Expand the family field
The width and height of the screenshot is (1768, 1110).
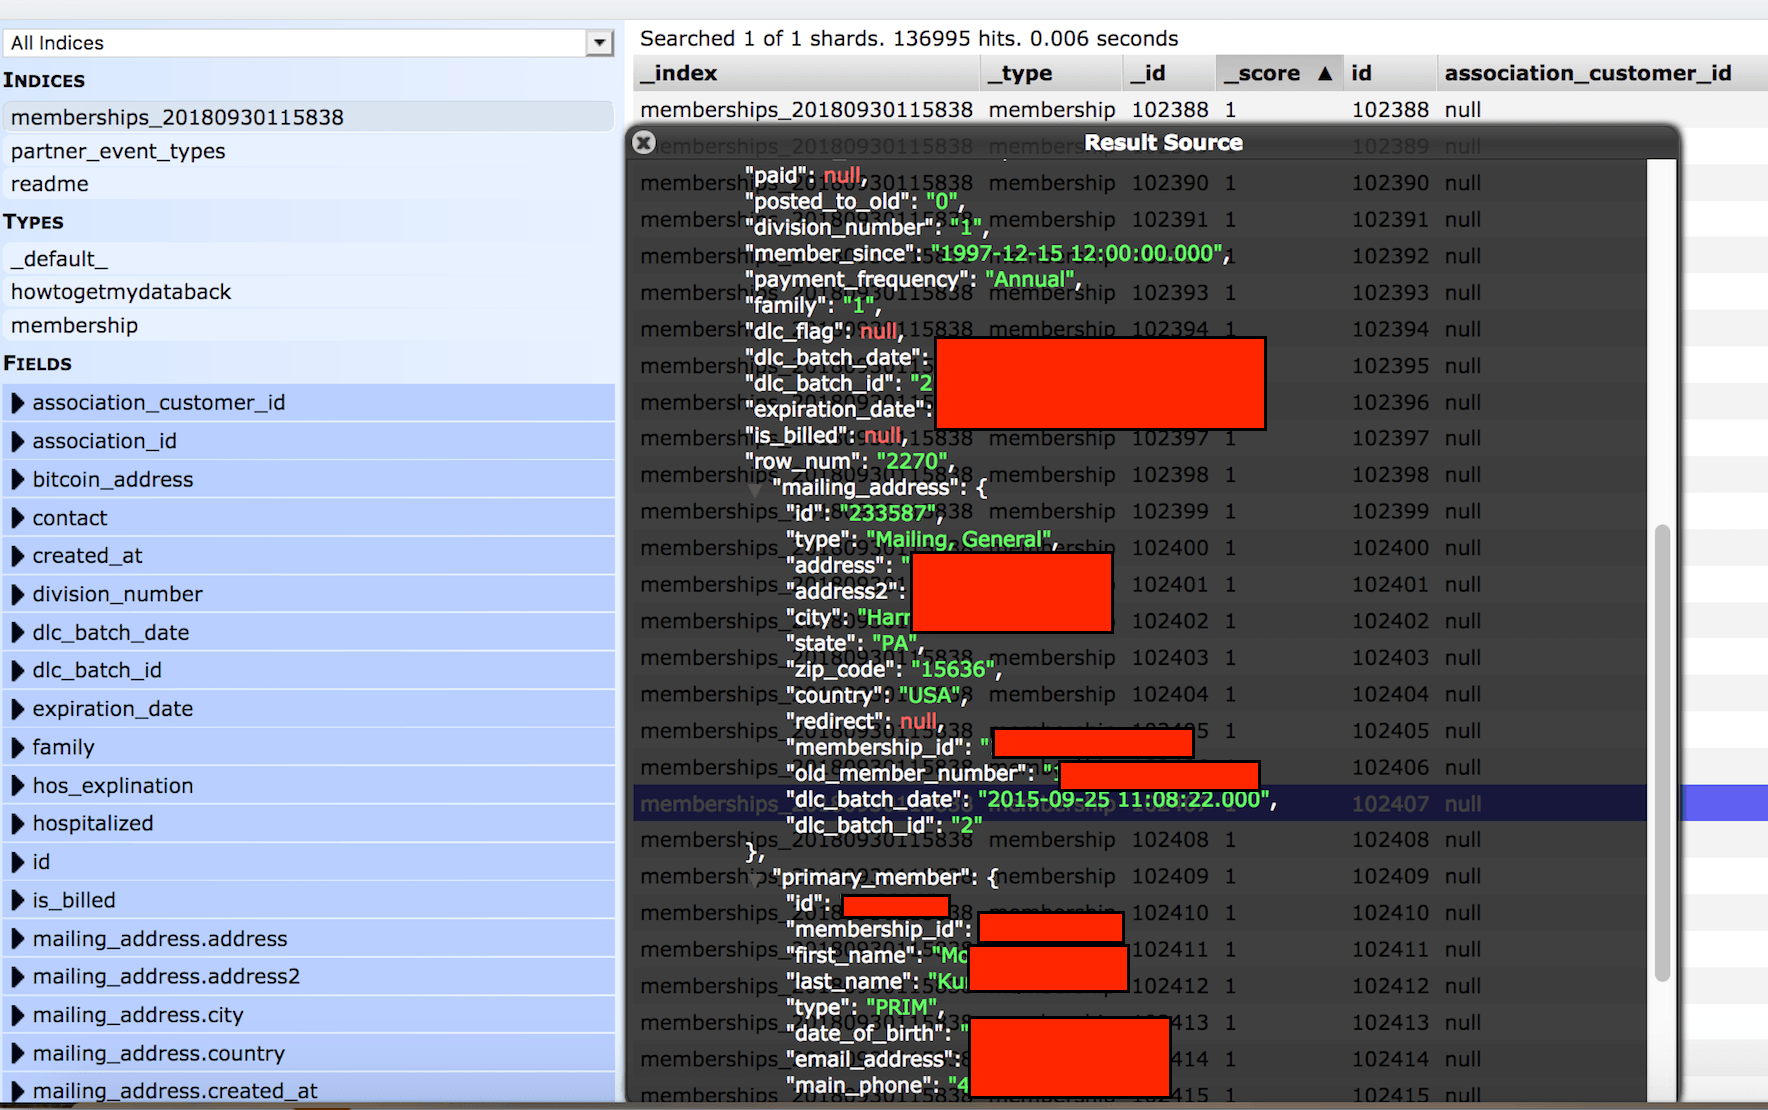[17, 748]
